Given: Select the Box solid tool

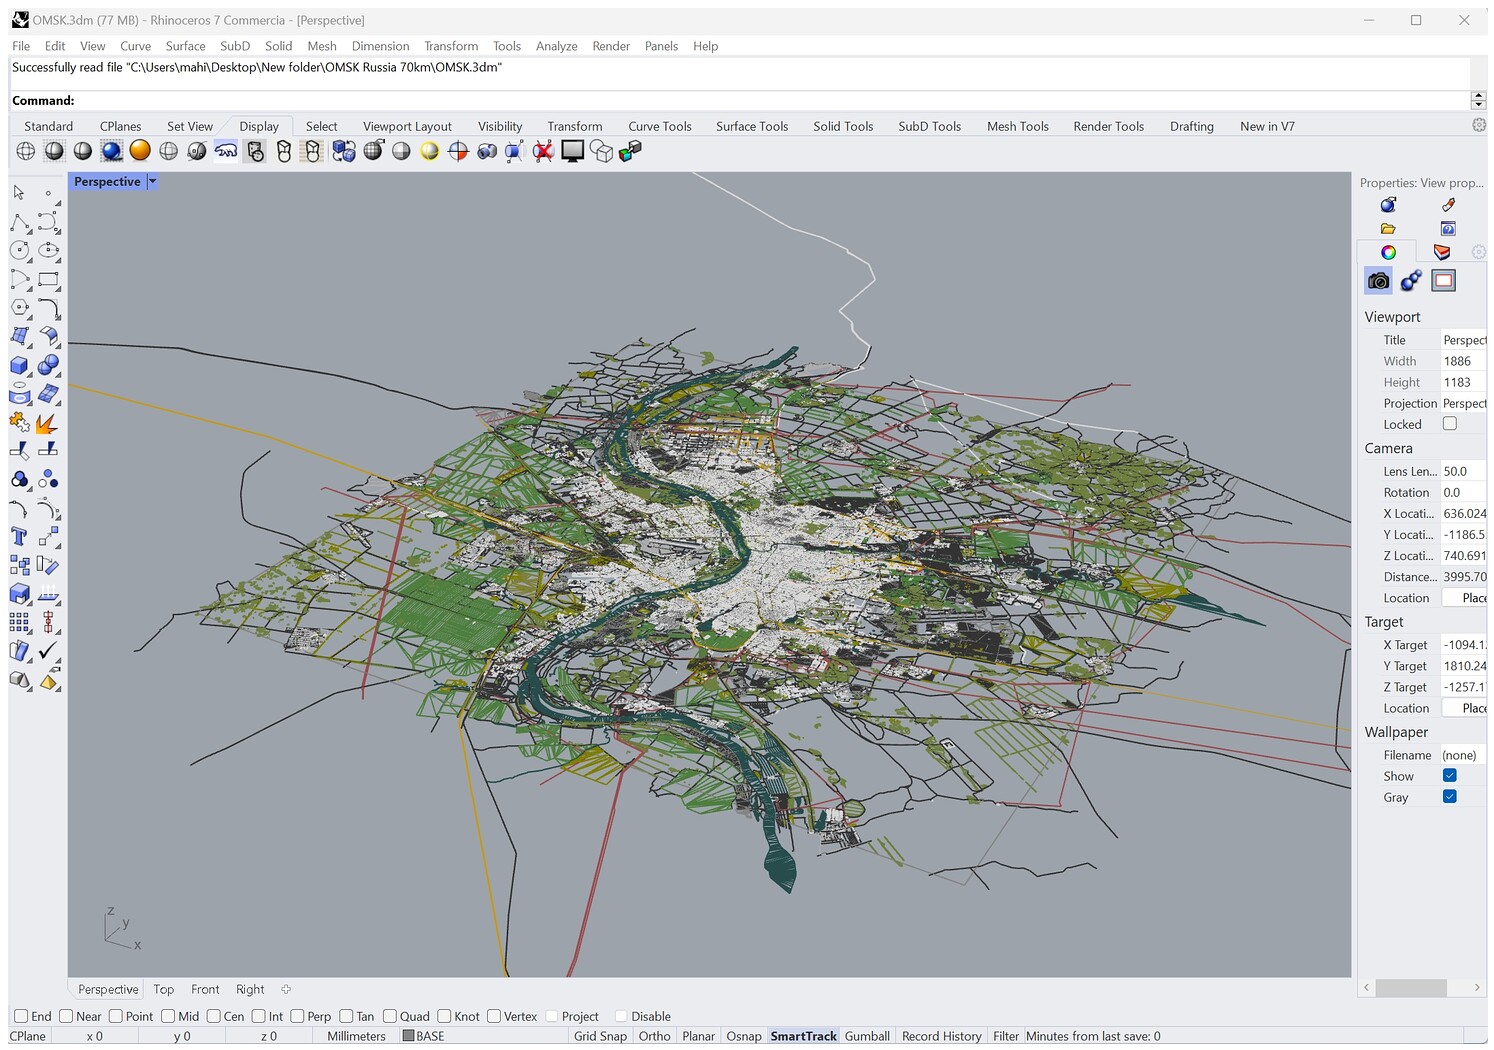Looking at the screenshot, I should (x=19, y=366).
